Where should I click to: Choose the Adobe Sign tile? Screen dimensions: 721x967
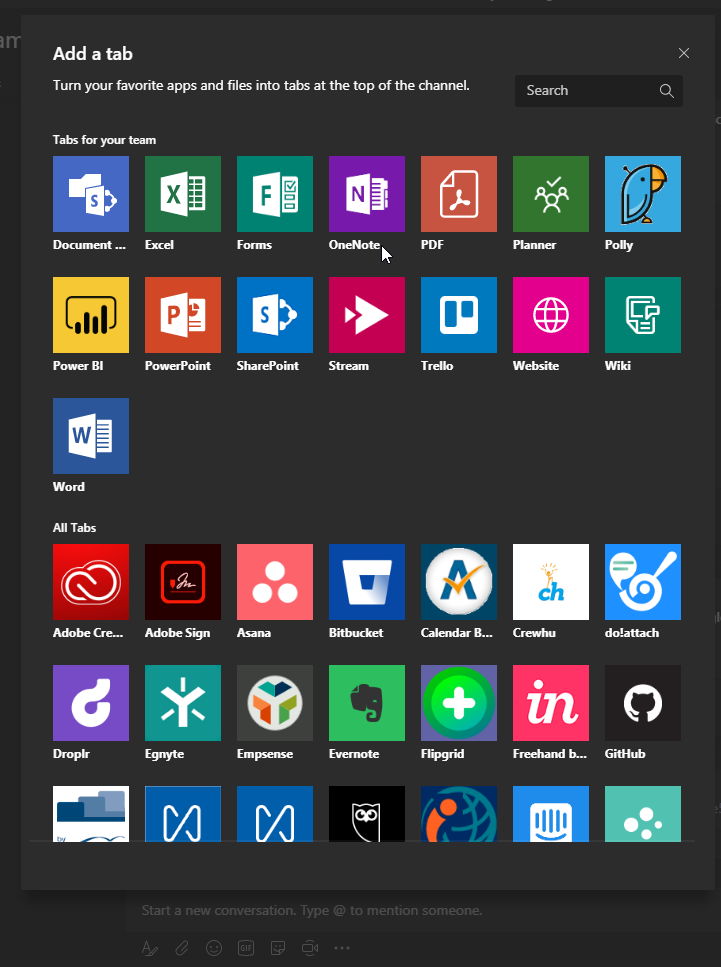[183, 582]
